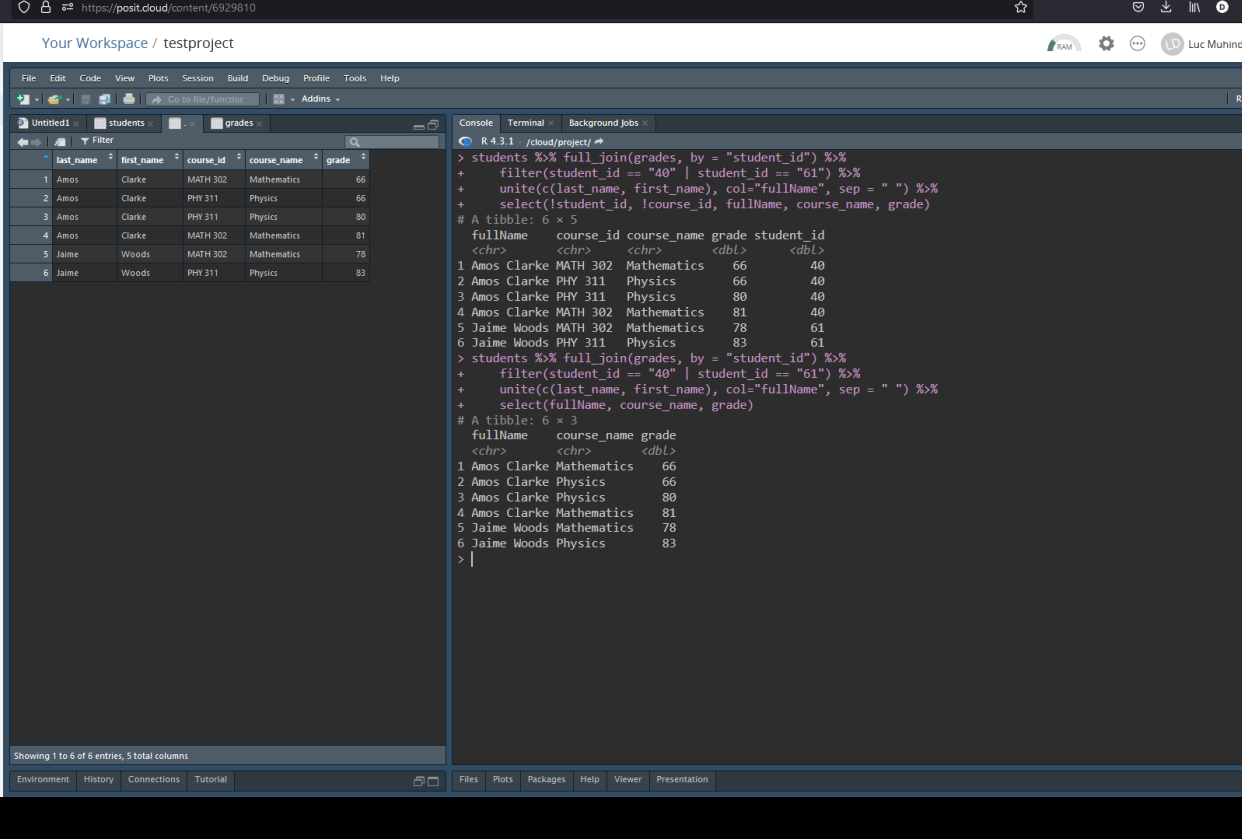
Task: Open the Viewer tab
Action: click(x=628, y=779)
